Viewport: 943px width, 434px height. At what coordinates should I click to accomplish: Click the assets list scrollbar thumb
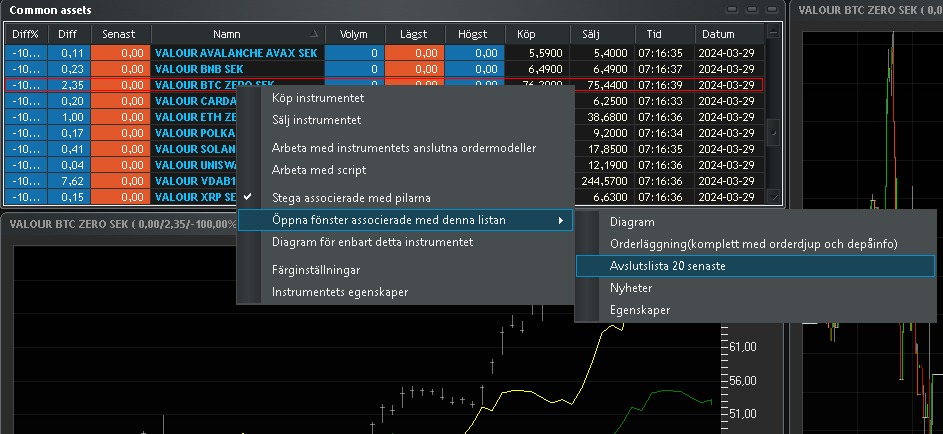point(773,130)
